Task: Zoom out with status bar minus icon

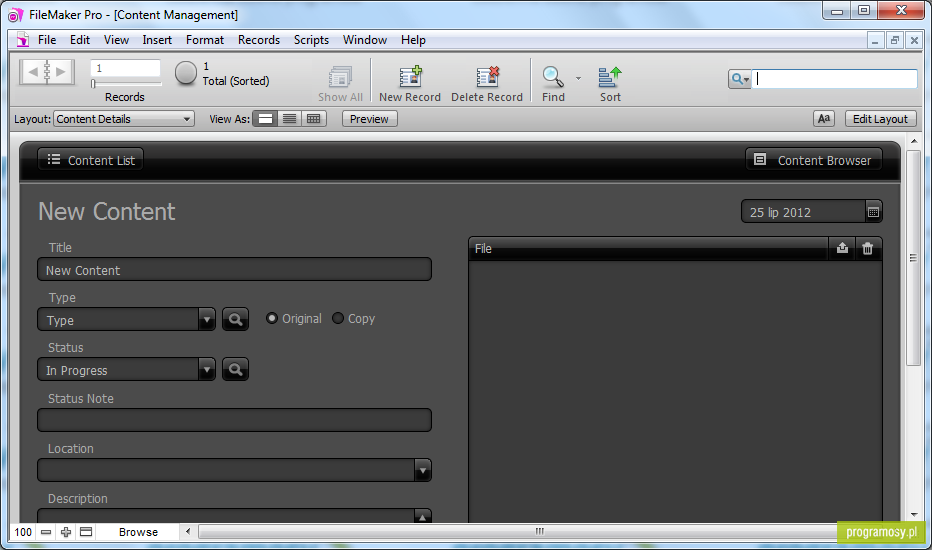Action: pyautogui.click(x=46, y=532)
